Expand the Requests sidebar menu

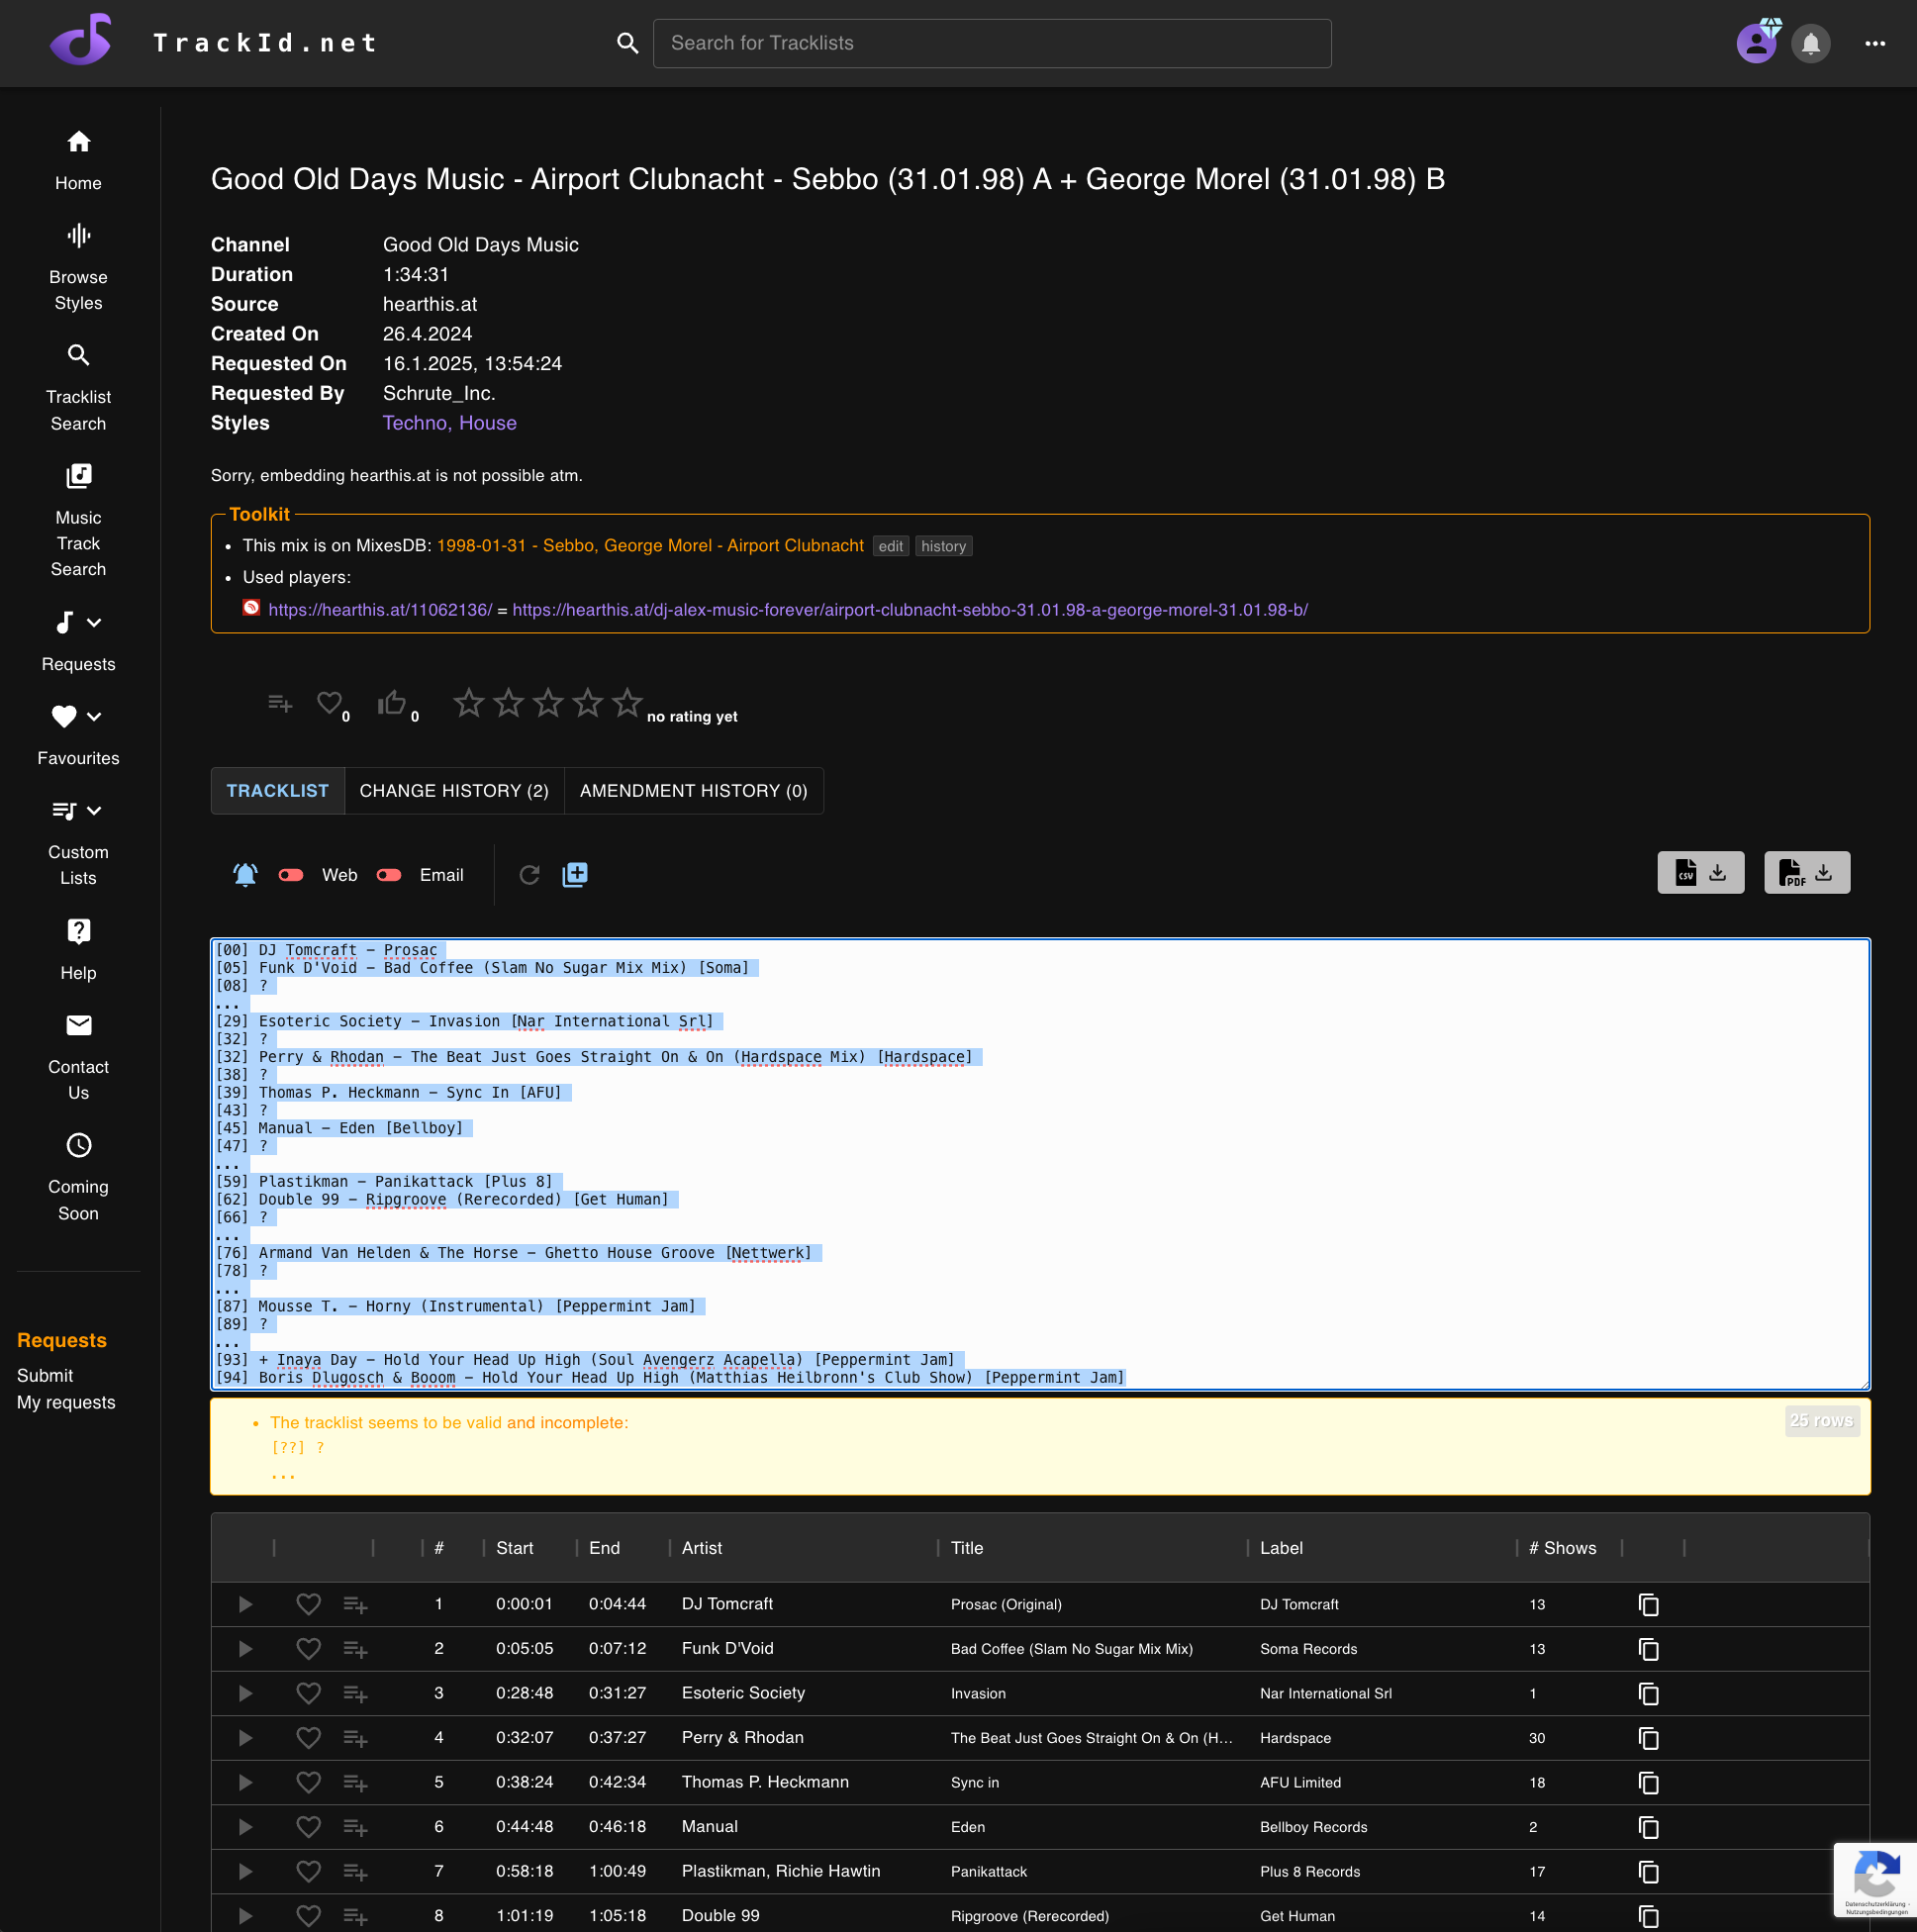pyautogui.click(x=94, y=622)
